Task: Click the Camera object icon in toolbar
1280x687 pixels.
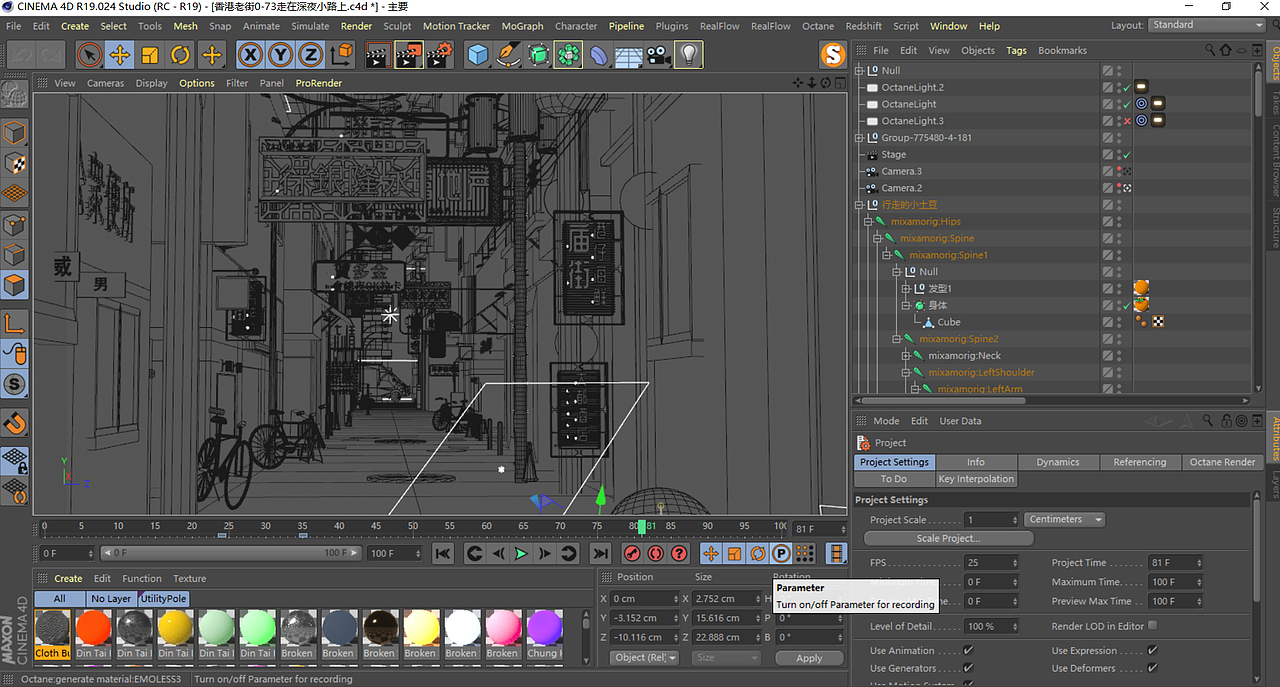Action: (657, 55)
